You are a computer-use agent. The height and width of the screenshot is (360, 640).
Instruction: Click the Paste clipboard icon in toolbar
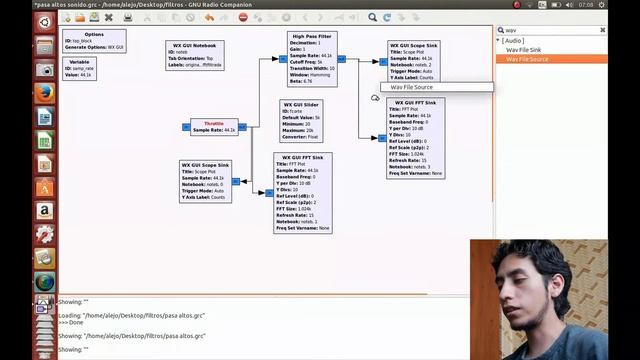[x=176, y=18]
